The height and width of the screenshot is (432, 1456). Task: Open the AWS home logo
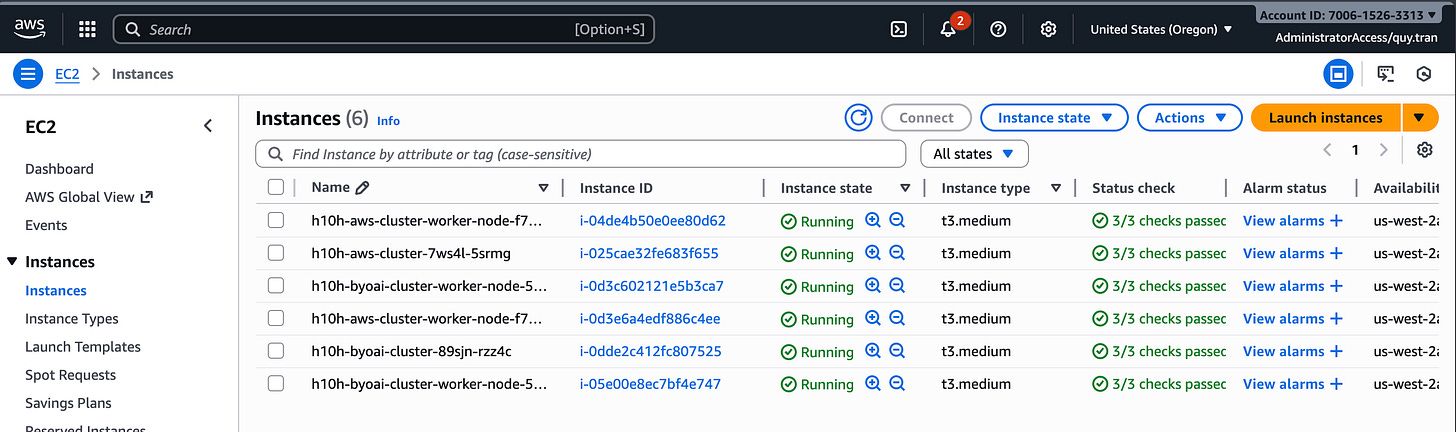28,30
